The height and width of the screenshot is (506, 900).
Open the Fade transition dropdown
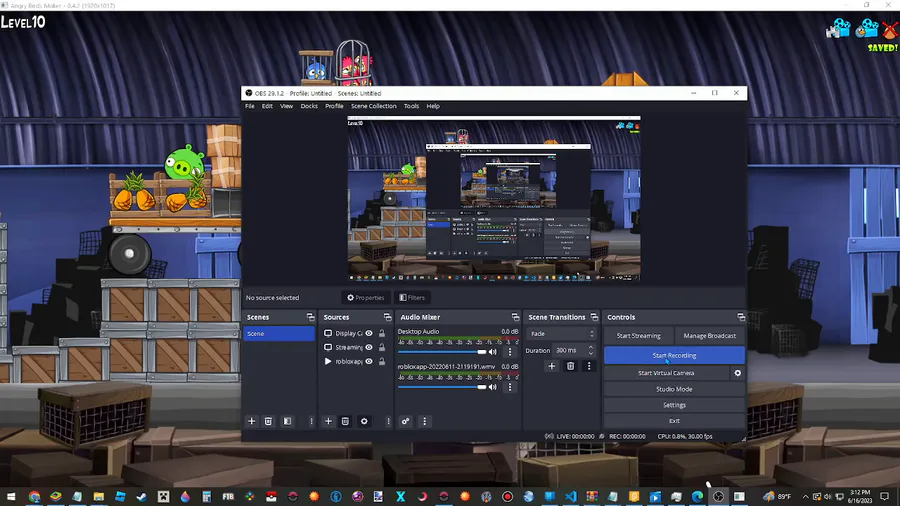coord(562,333)
